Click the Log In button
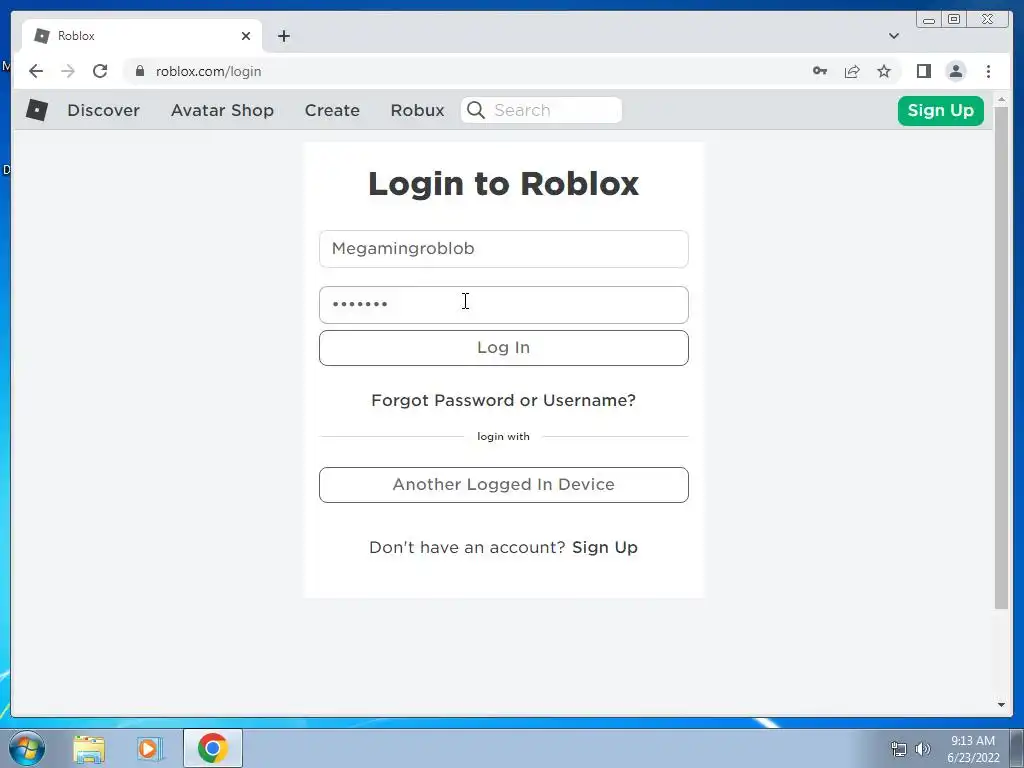Image resolution: width=1024 pixels, height=768 pixels. tap(504, 347)
